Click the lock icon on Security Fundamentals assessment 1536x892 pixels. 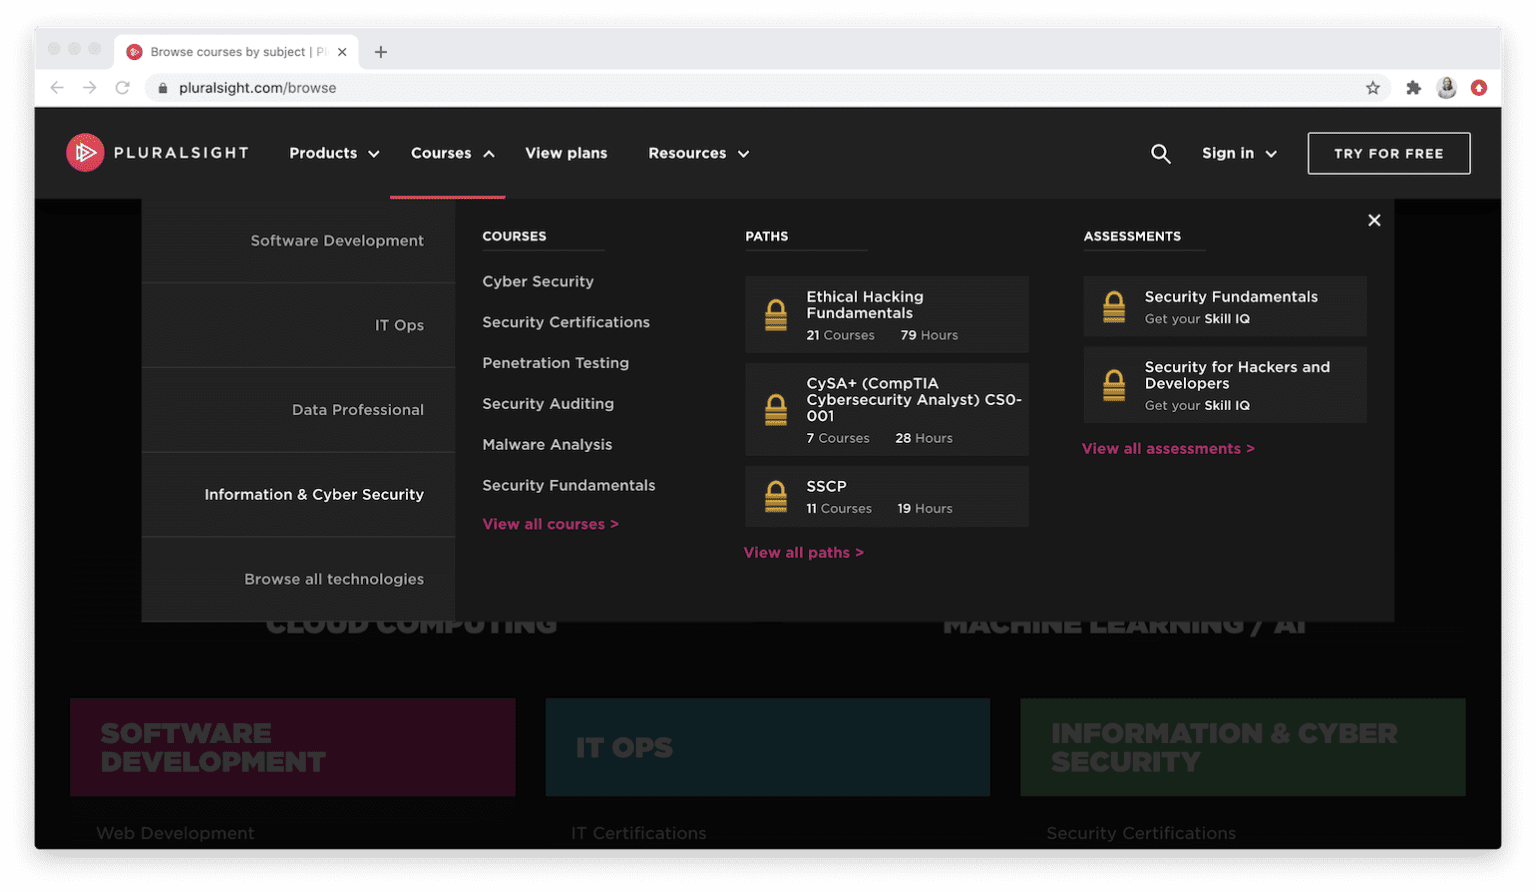click(x=1114, y=306)
